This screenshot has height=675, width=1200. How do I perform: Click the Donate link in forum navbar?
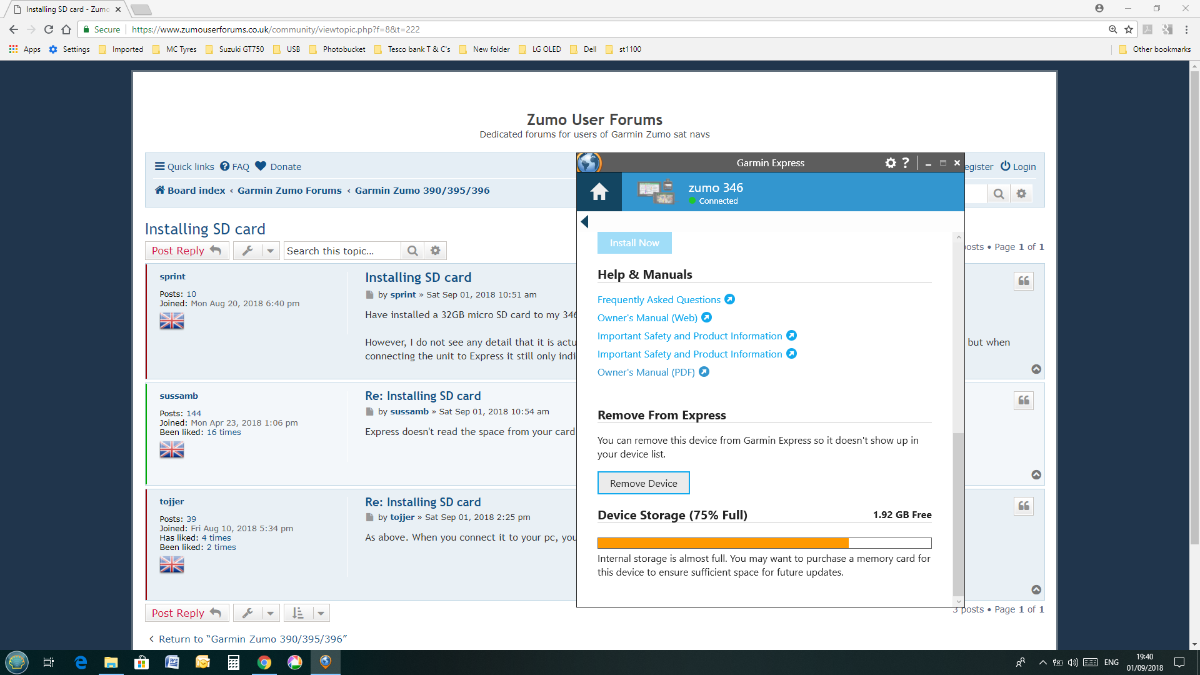click(278, 167)
